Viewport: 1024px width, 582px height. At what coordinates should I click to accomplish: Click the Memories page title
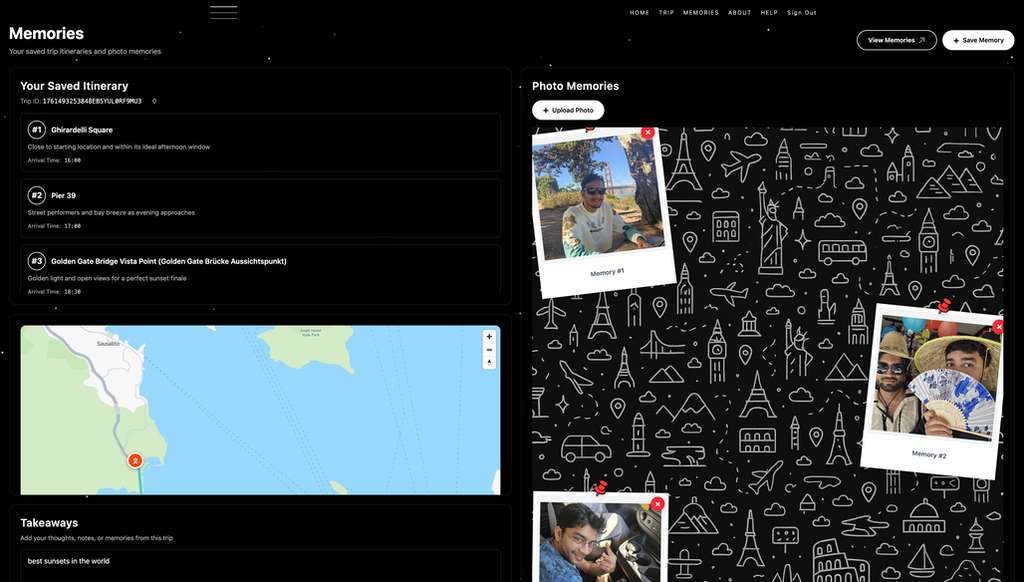46,33
